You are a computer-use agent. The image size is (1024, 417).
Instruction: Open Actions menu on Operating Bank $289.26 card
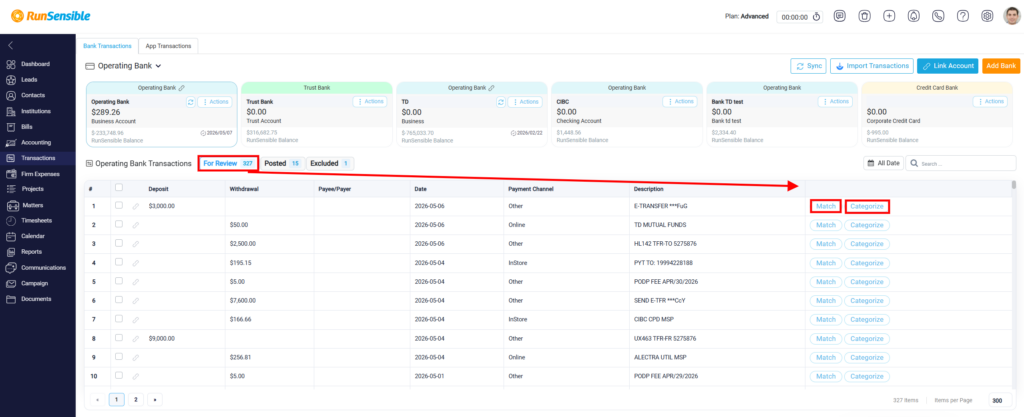click(x=215, y=102)
